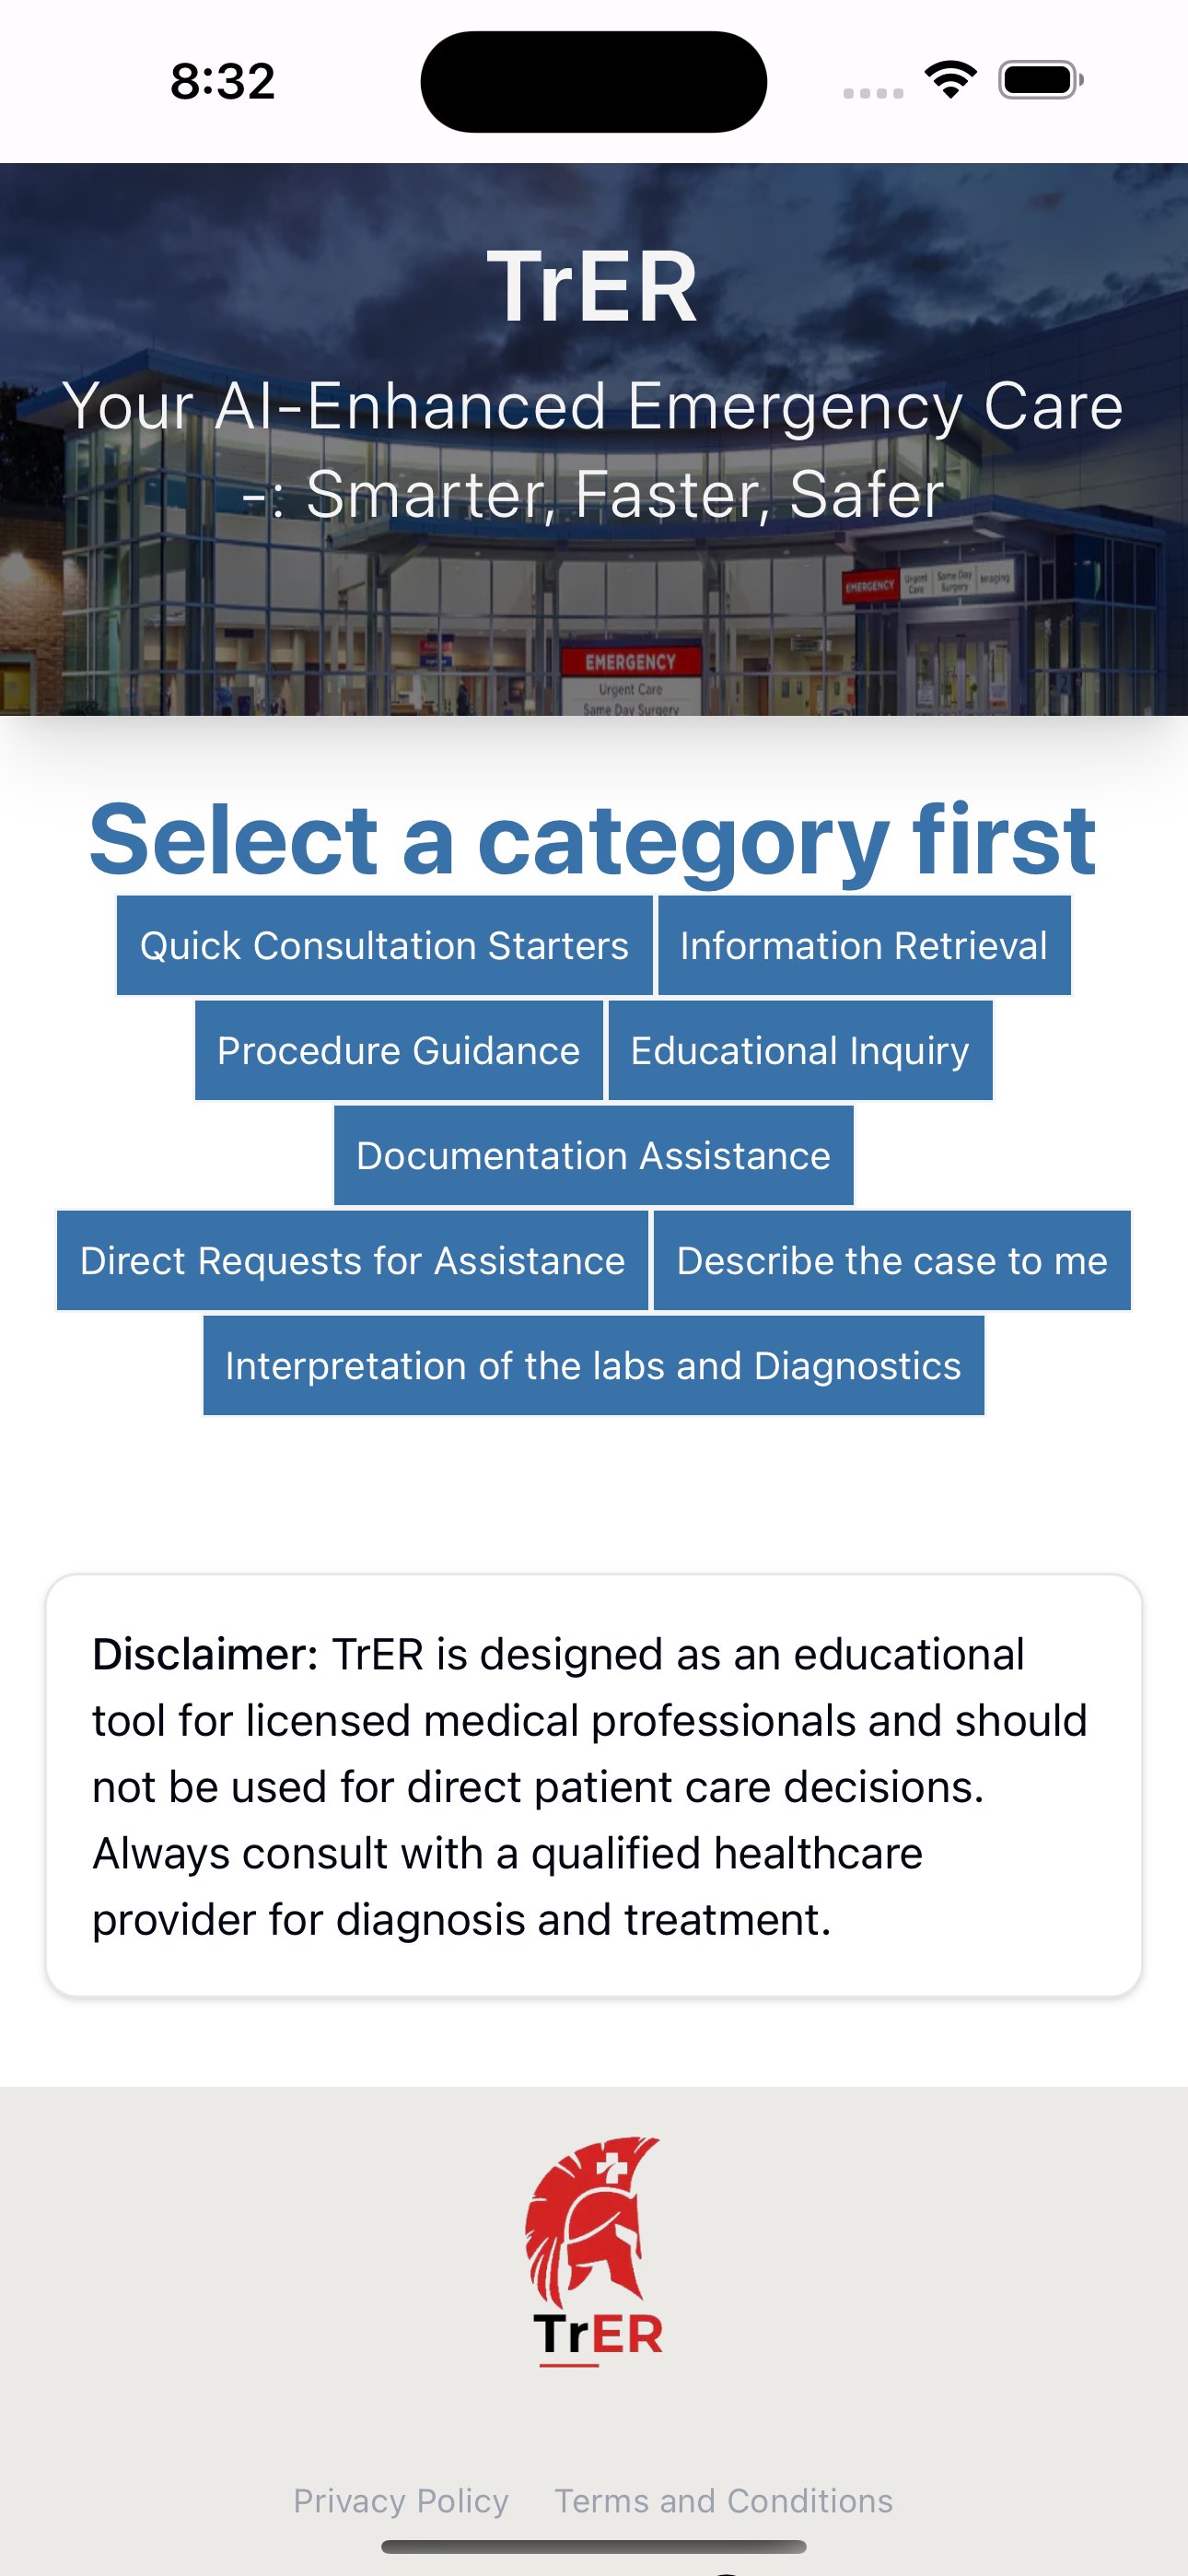The image size is (1188, 2576).
Task: Click the cellular signal dots in the status bar
Action: [873, 92]
